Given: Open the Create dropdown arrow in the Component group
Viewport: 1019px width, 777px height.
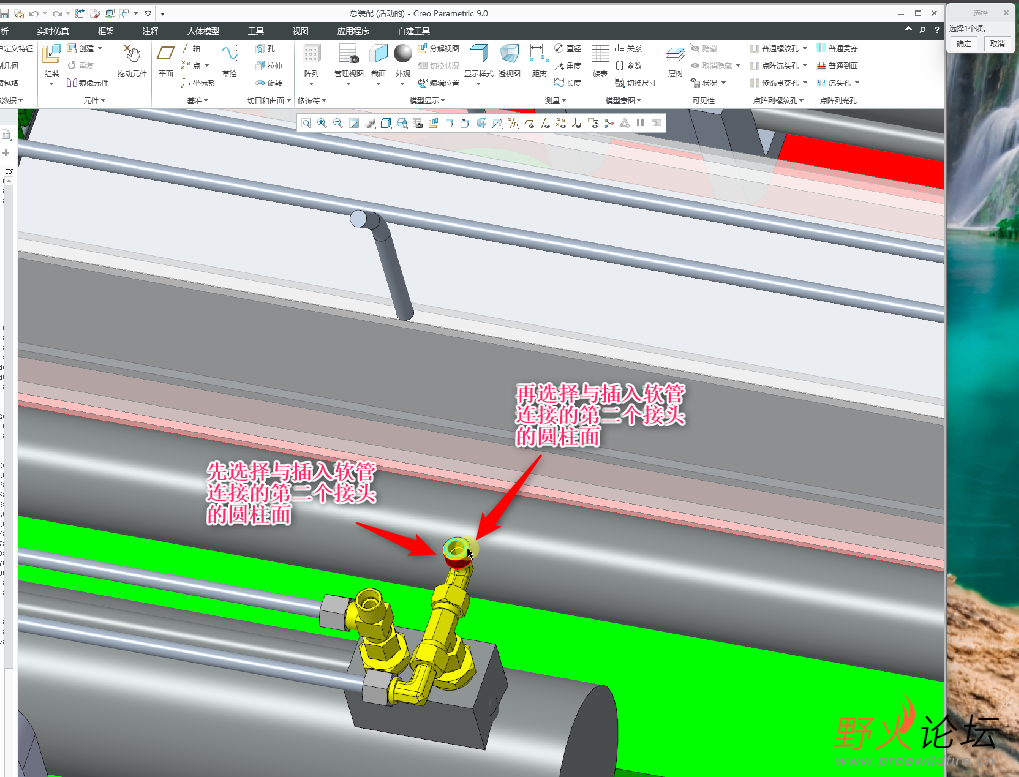Looking at the screenshot, I should (x=100, y=49).
